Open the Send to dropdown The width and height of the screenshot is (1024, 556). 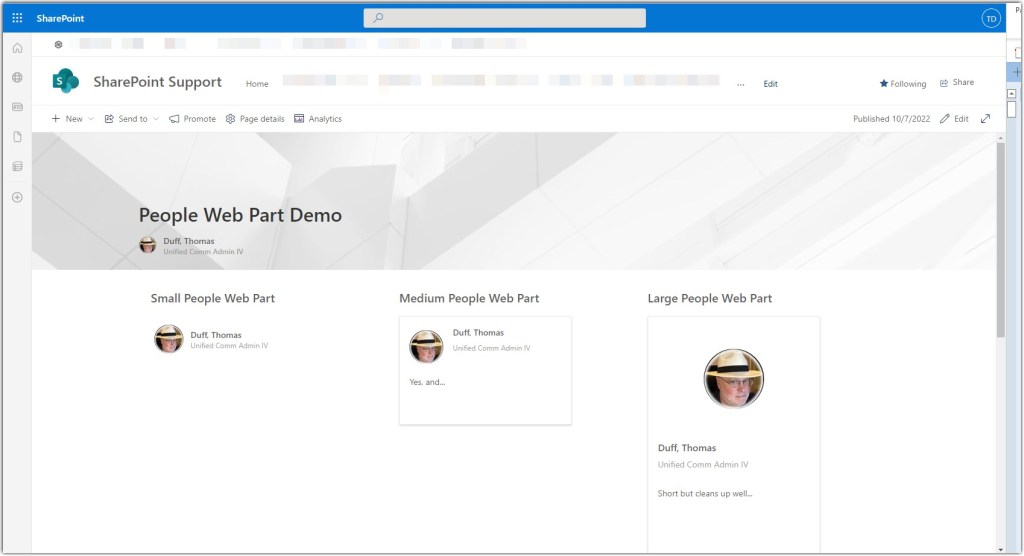click(132, 119)
